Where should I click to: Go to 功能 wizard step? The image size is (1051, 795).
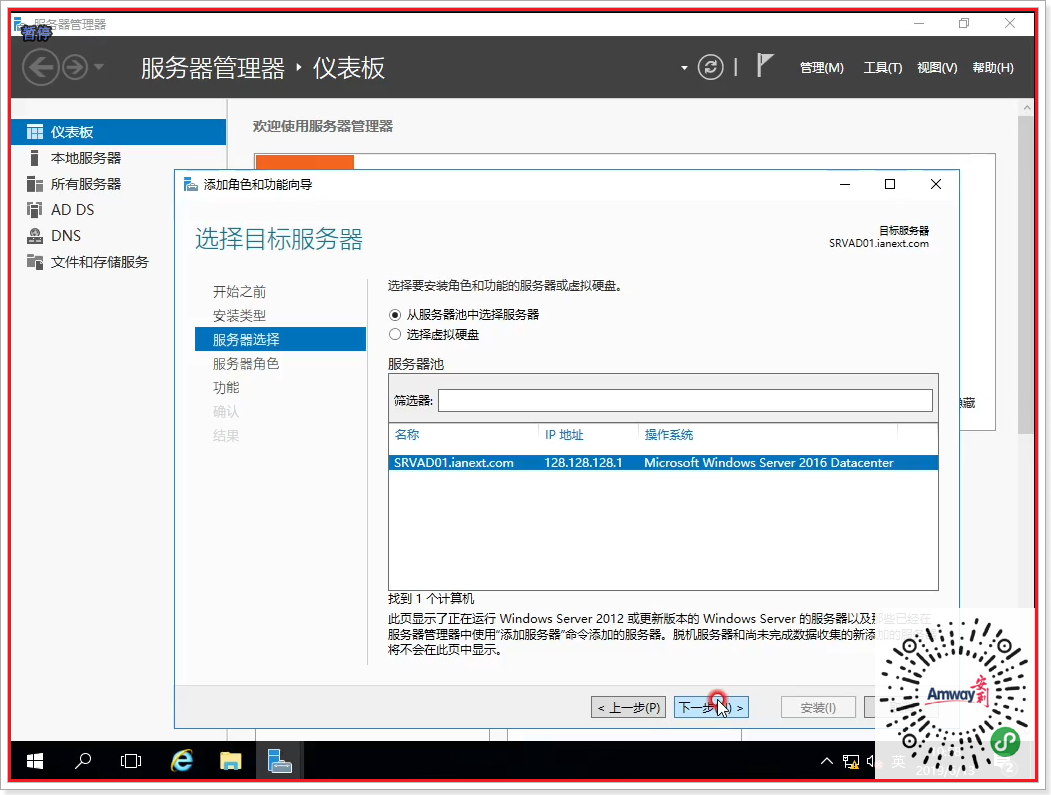pos(226,387)
